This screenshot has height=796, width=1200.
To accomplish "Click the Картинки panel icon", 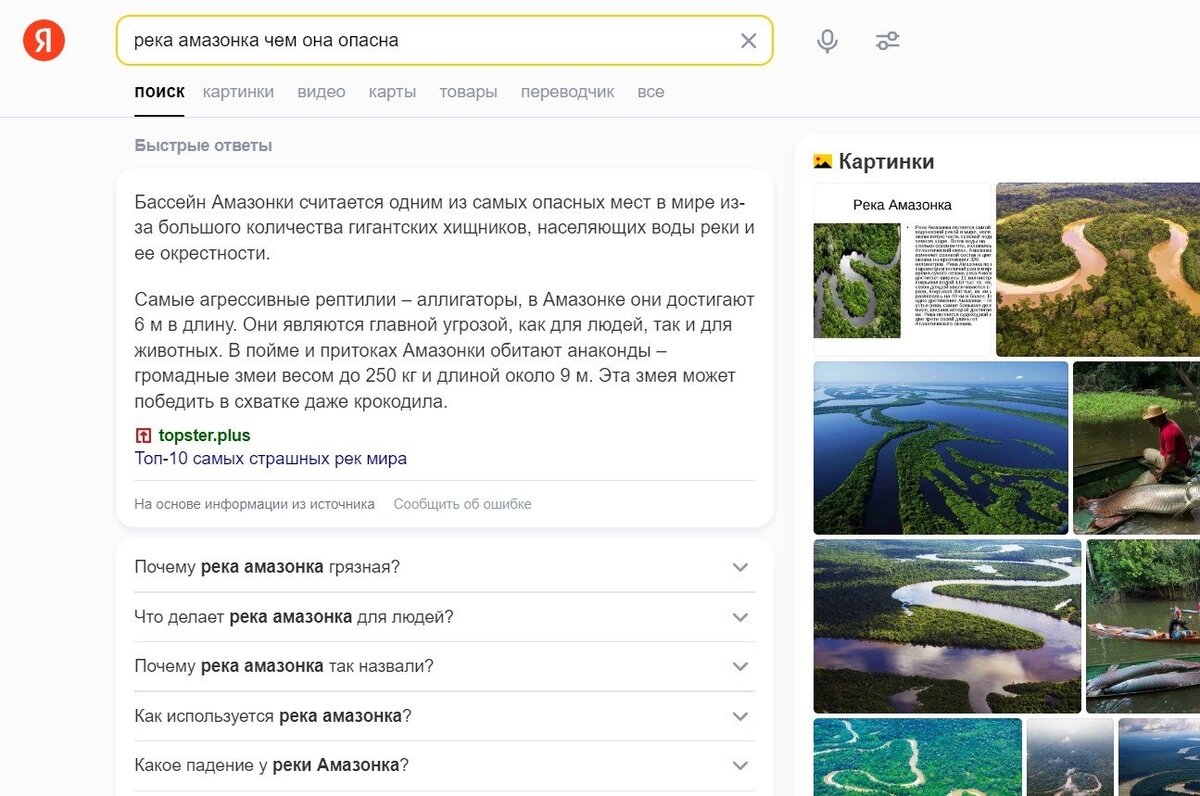I will pos(825,160).
